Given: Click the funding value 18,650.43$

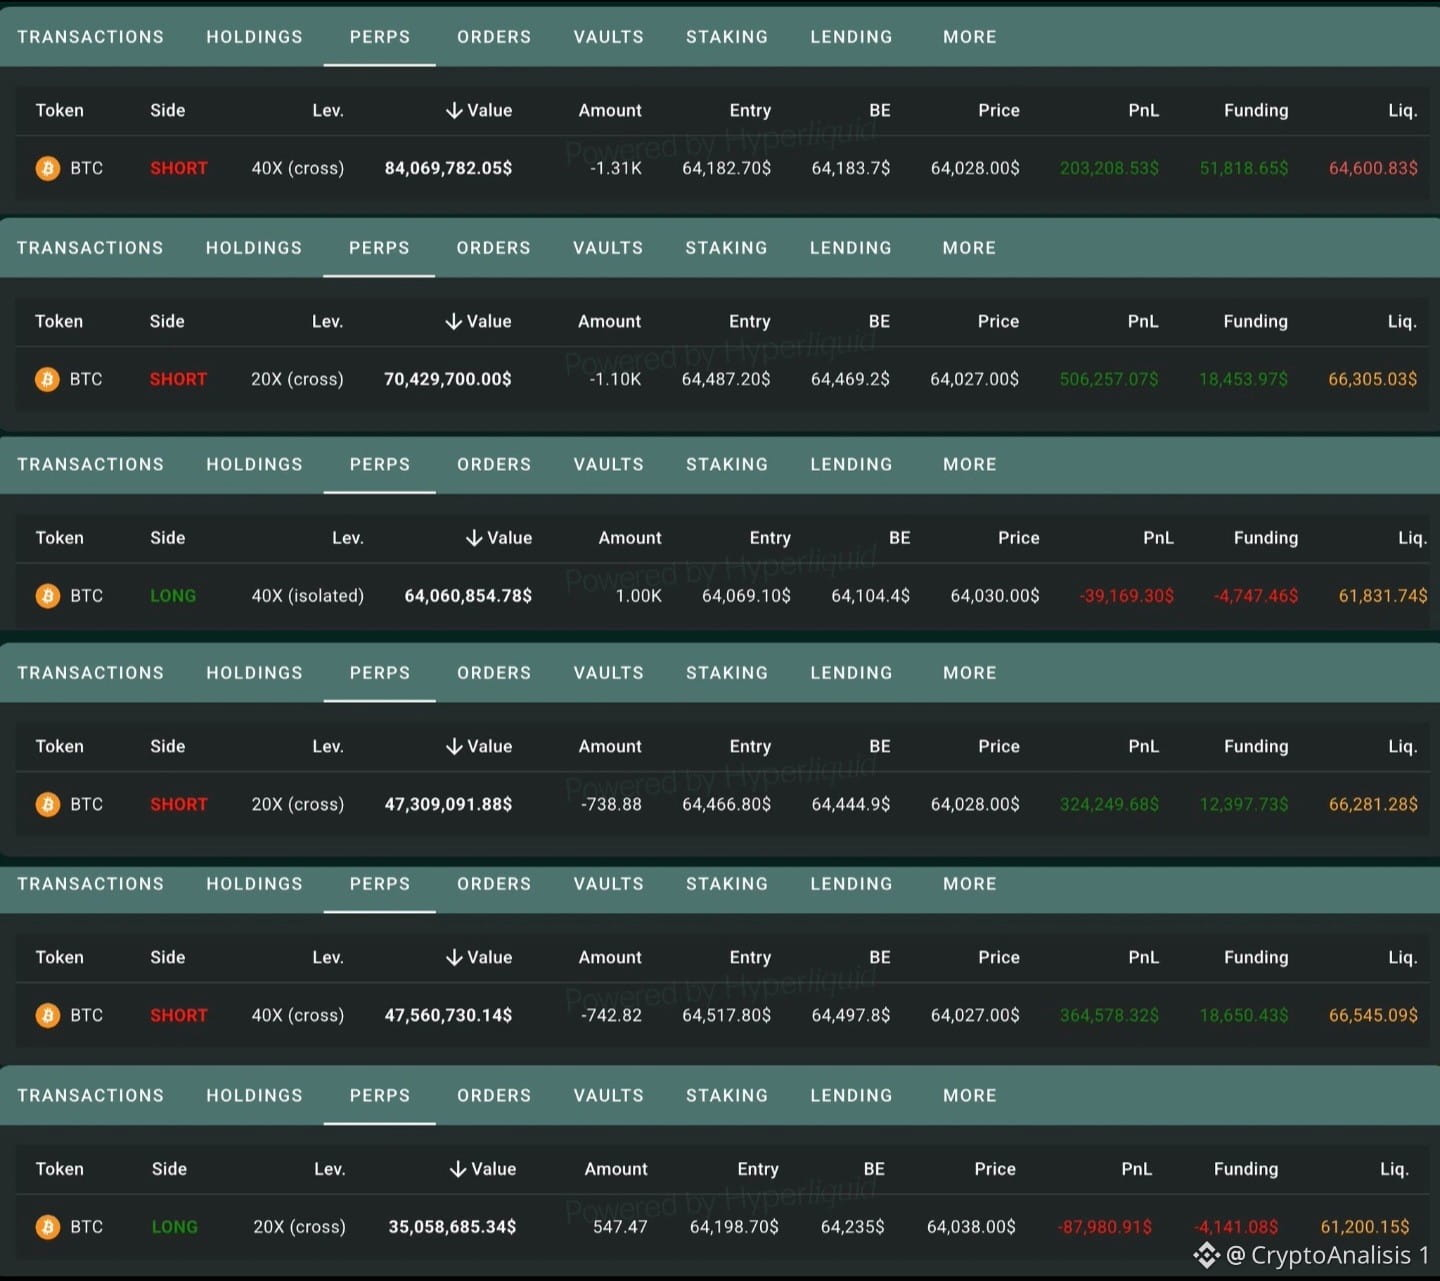Looking at the screenshot, I should coord(1244,1015).
